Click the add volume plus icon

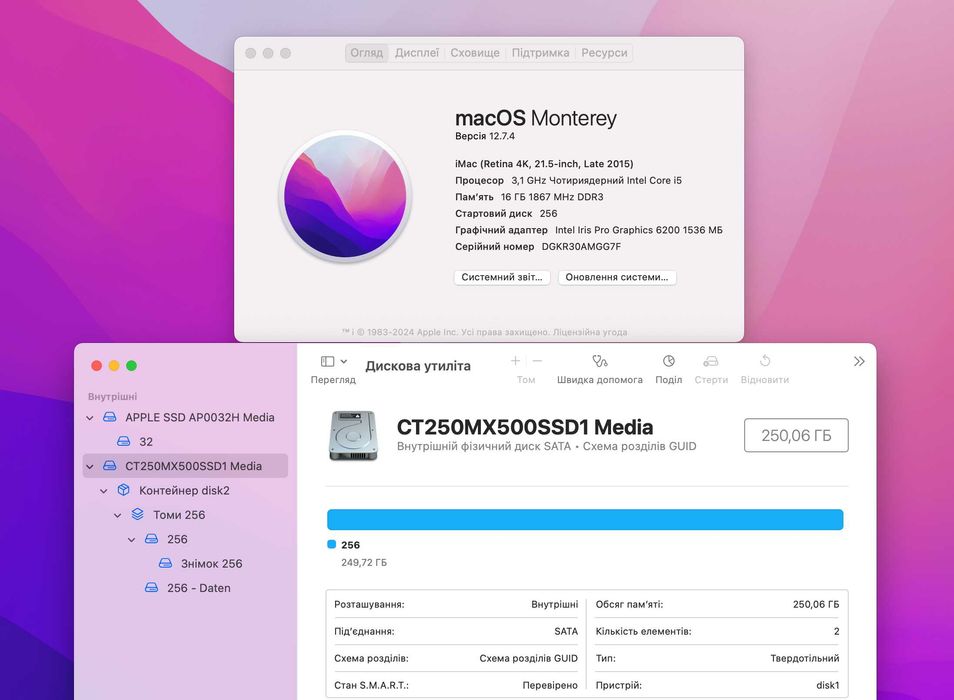point(515,361)
